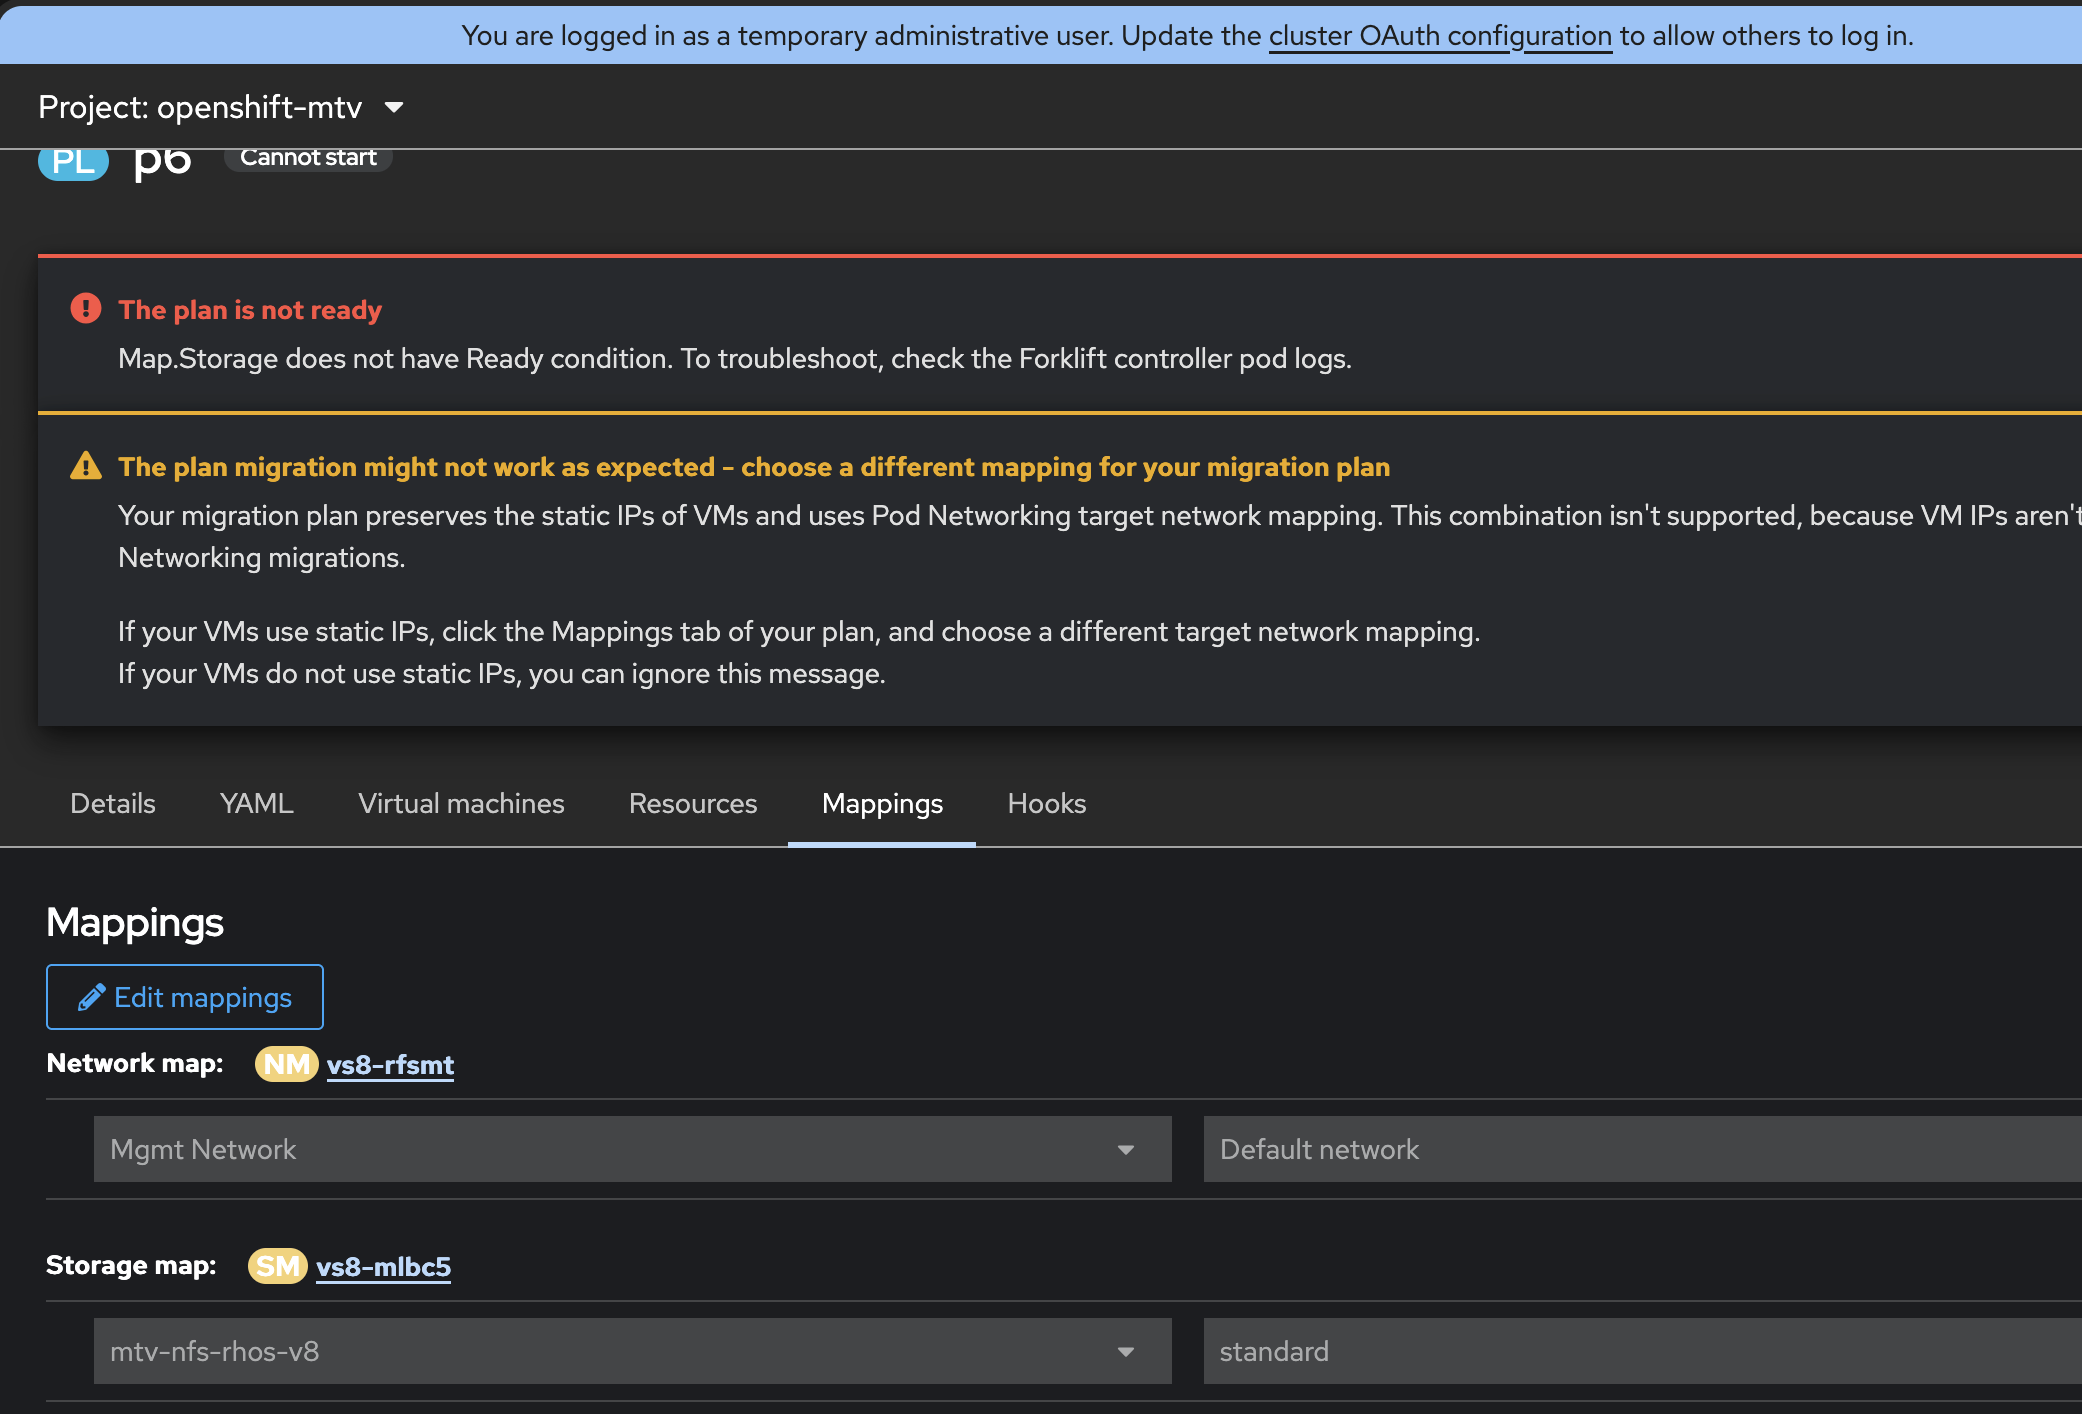2082x1414 pixels.
Task: Open the Default network target field
Action: (1640, 1149)
